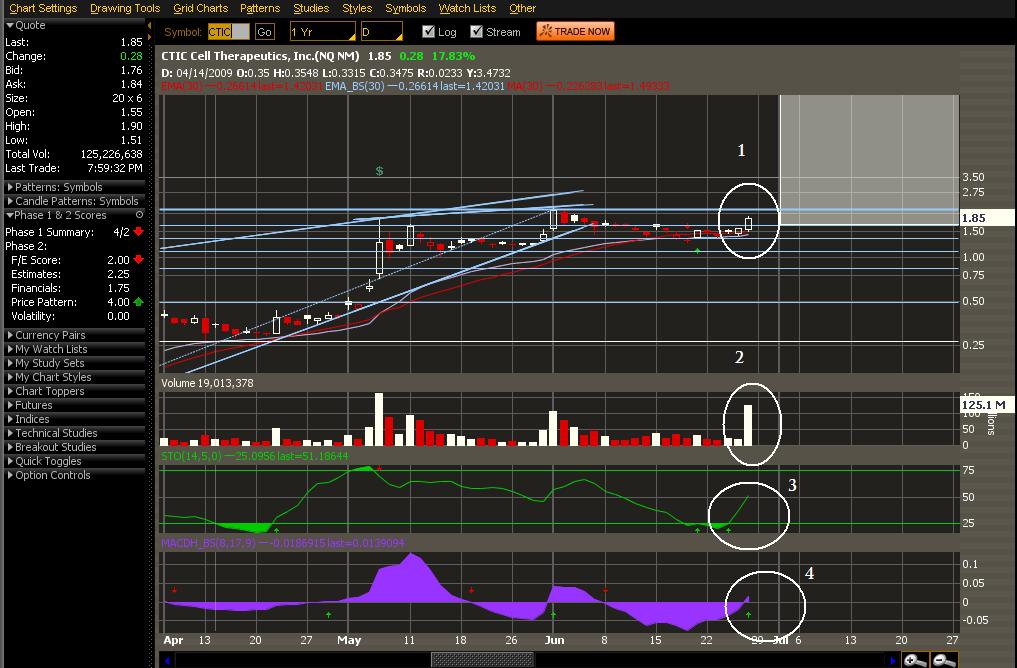
Task: Open the Patterns menu
Action: 259,8
